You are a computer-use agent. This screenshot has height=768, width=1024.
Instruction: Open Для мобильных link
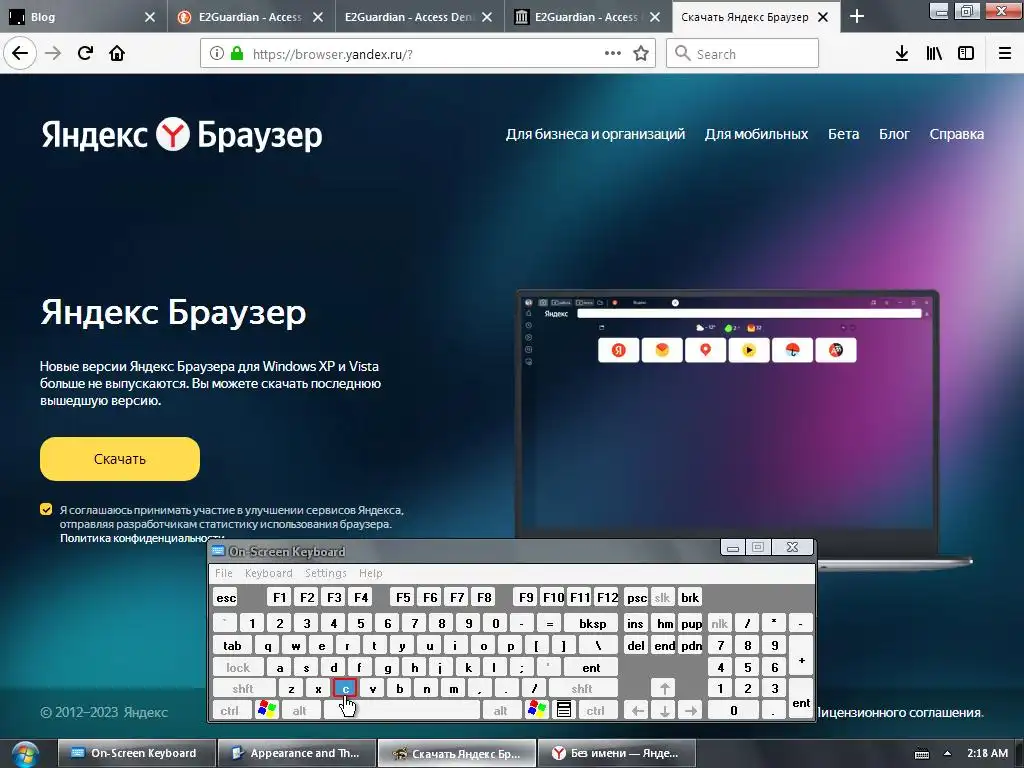click(x=756, y=134)
